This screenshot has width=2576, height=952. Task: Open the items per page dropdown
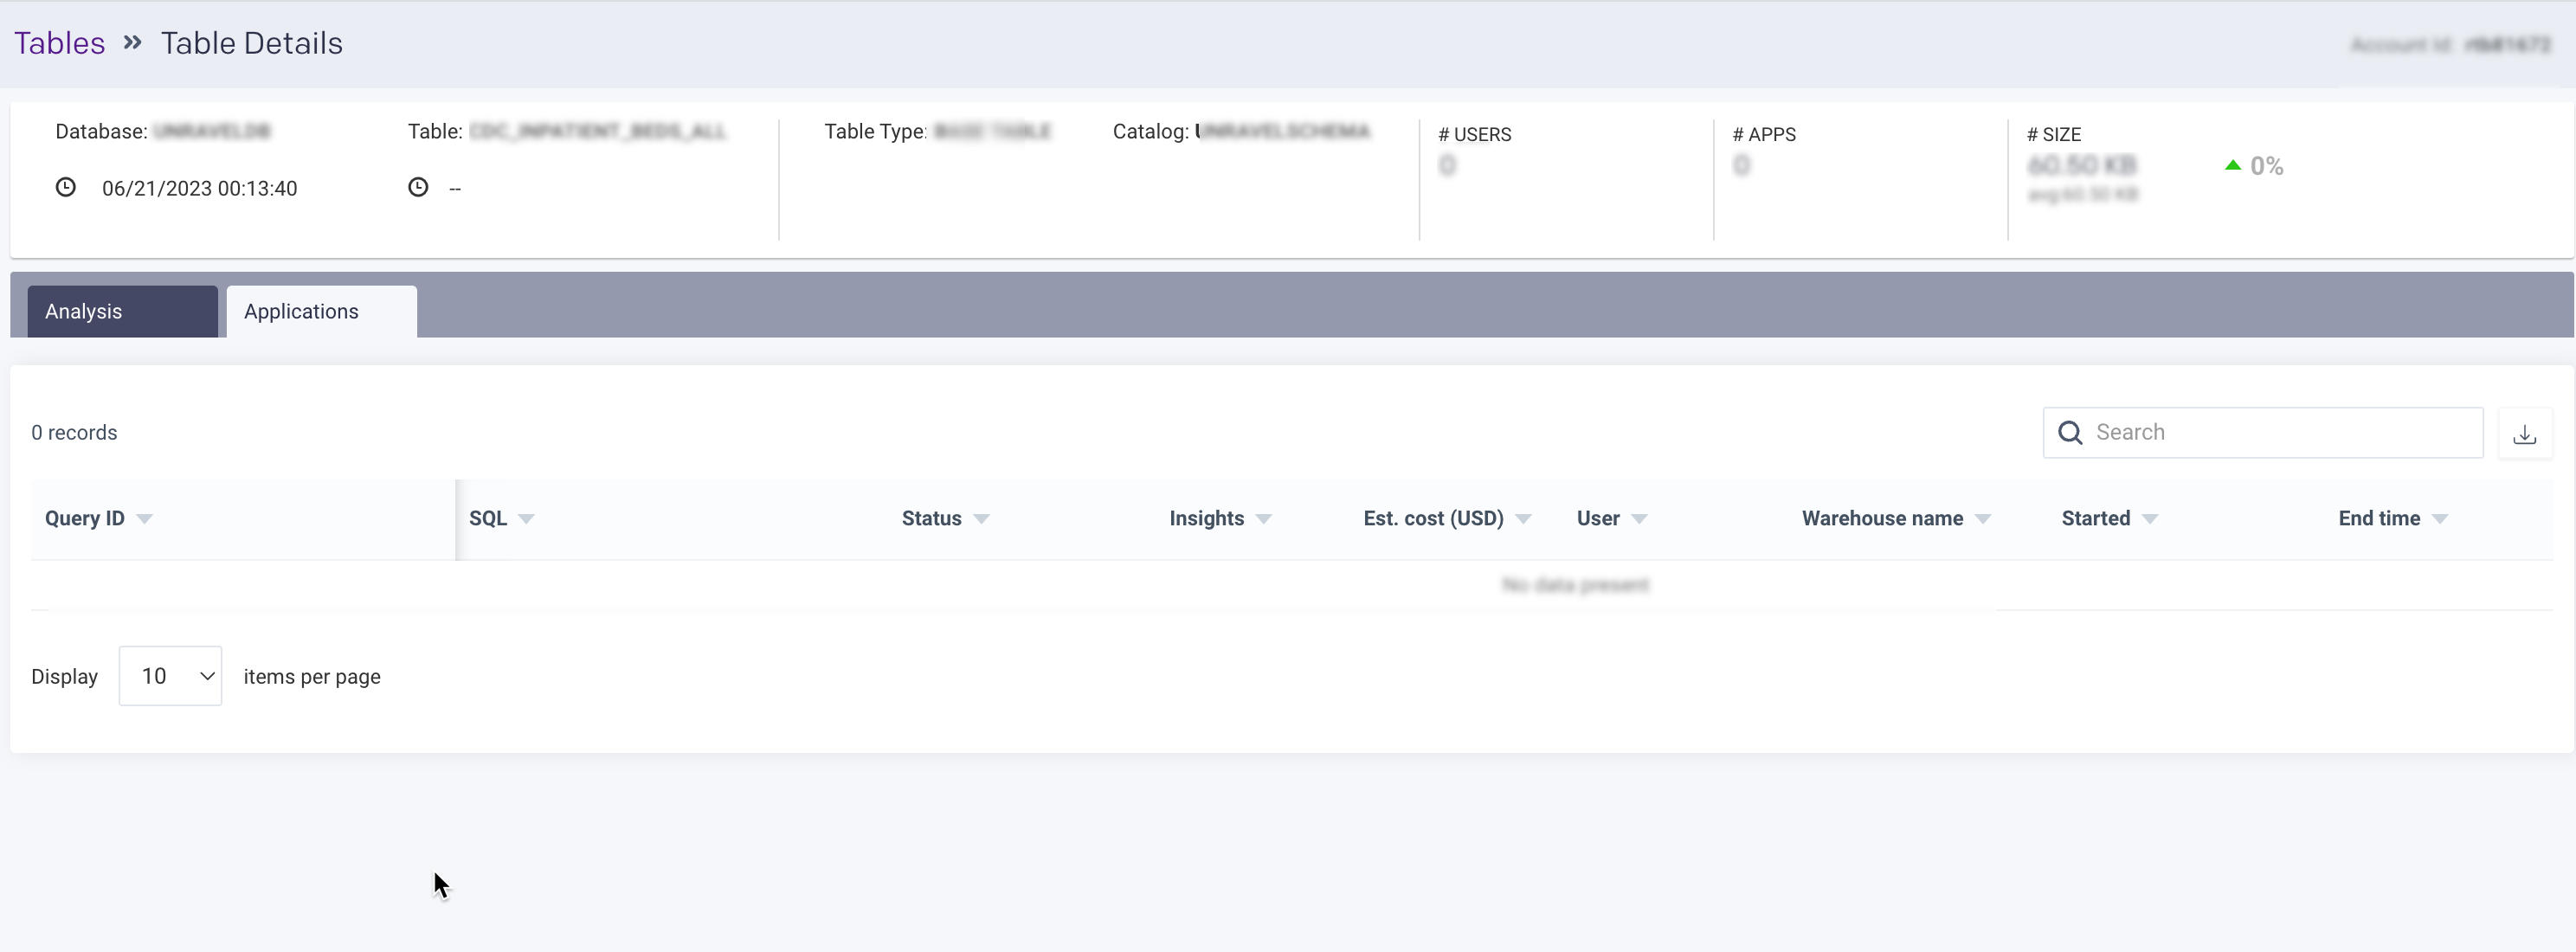pyautogui.click(x=170, y=676)
